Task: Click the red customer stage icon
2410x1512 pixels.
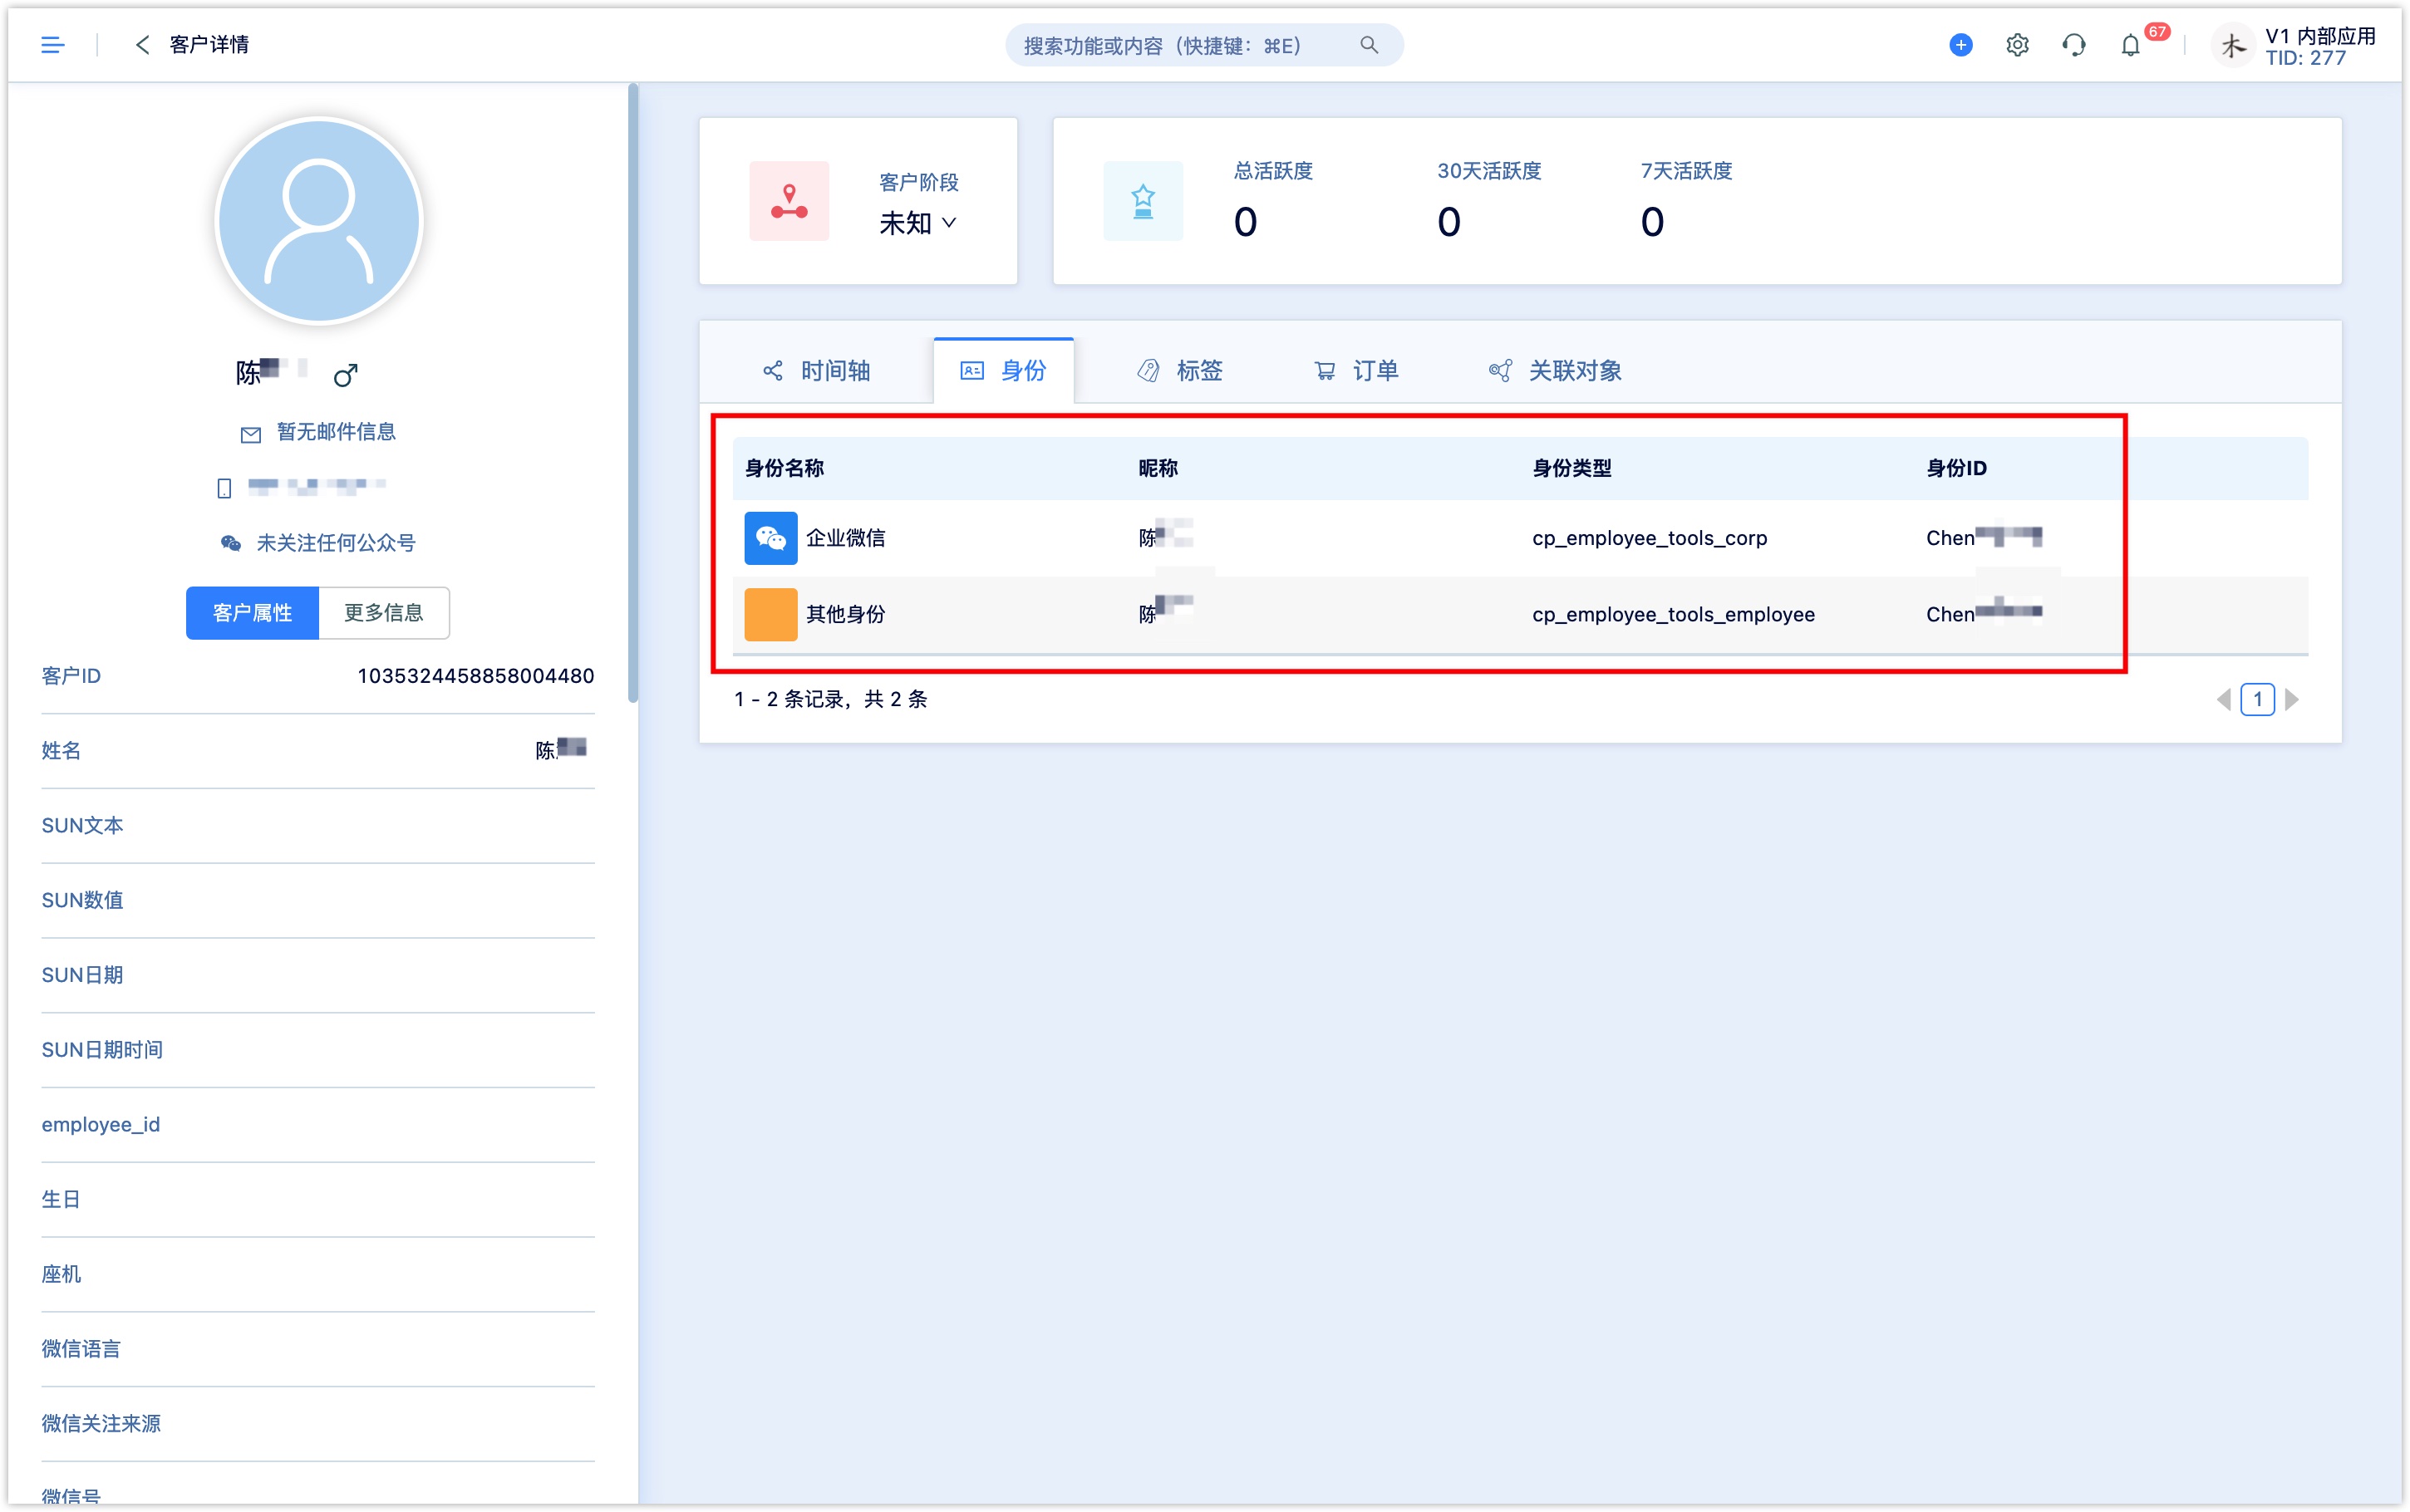Action: (789, 201)
